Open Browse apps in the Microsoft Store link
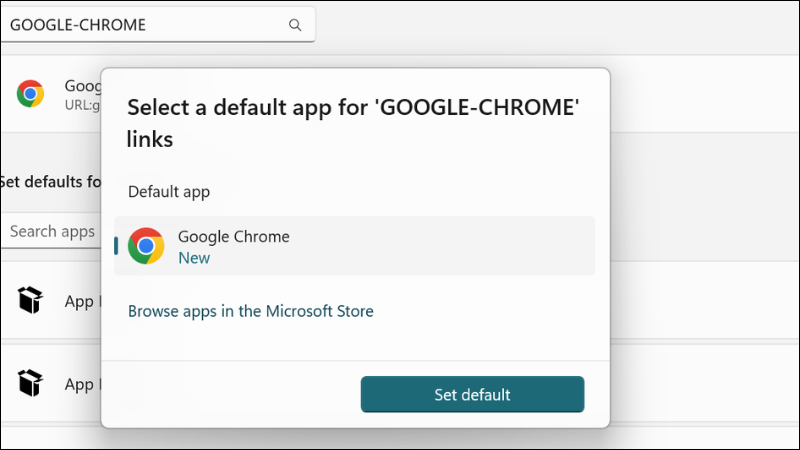Screen dimensions: 800x450 tap(251, 311)
